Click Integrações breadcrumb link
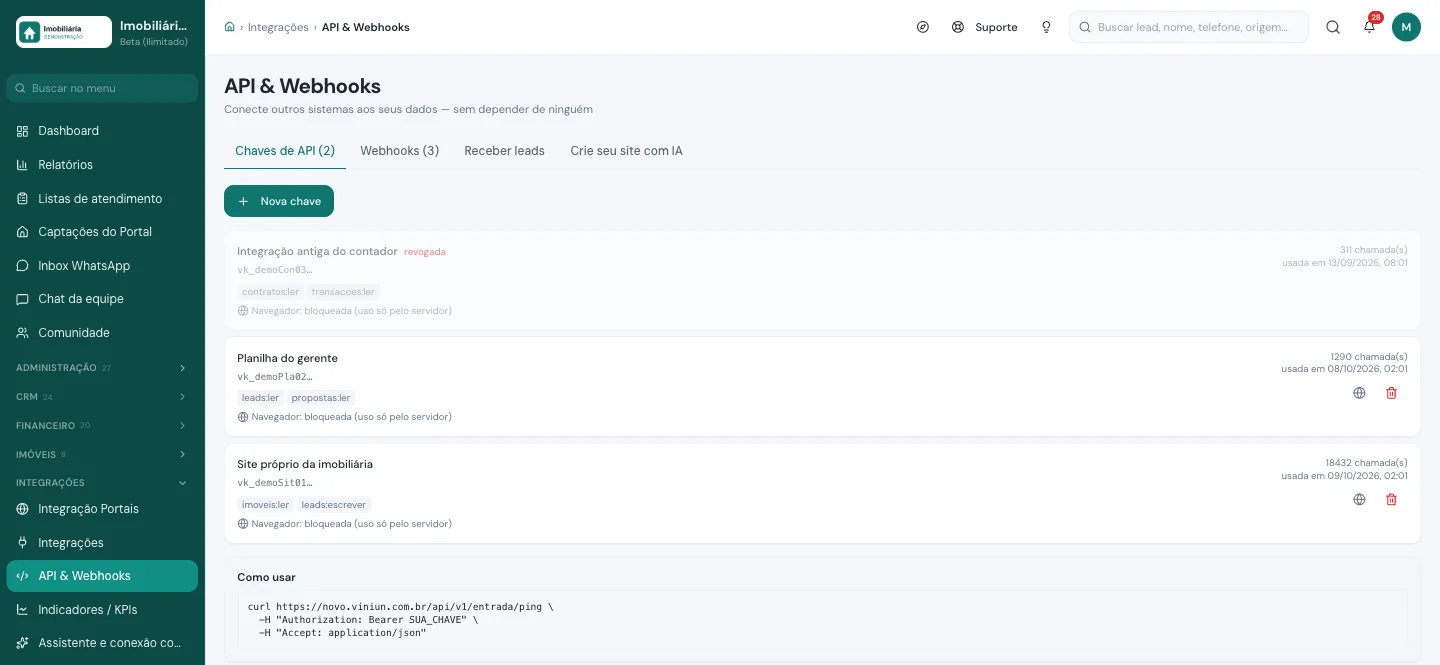The height and width of the screenshot is (665, 1440). pos(278,27)
